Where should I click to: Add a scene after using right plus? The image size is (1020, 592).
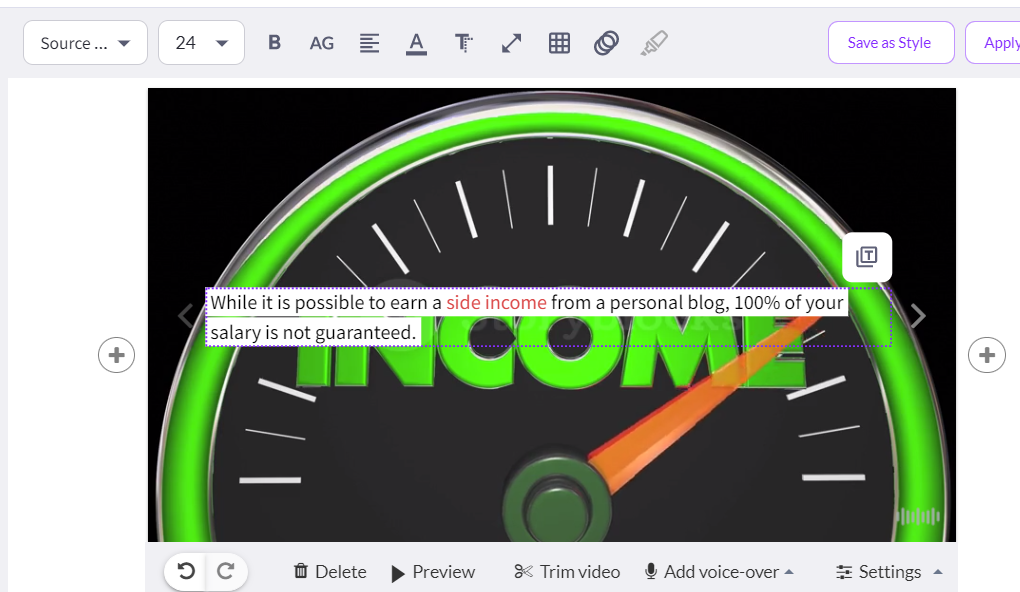click(x=986, y=355)
